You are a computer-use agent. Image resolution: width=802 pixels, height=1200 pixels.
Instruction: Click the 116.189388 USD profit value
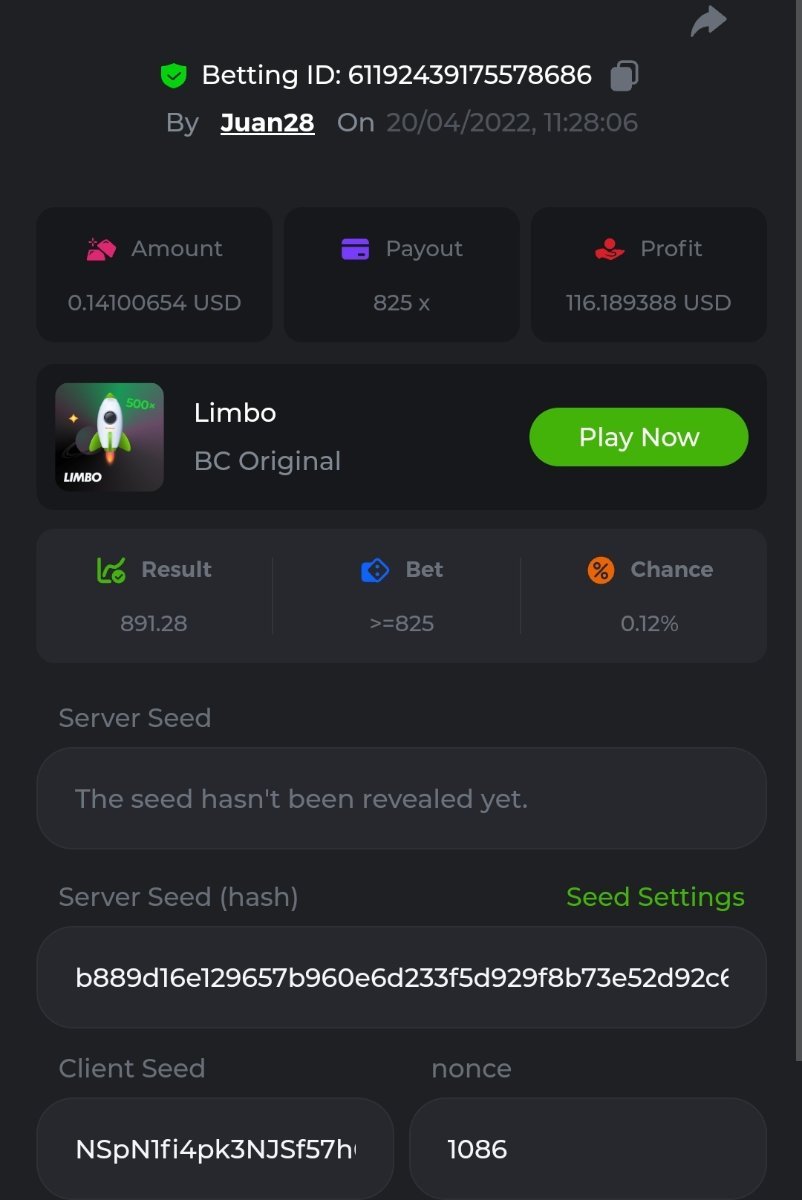pyautogui.click(x=648, y=302)
